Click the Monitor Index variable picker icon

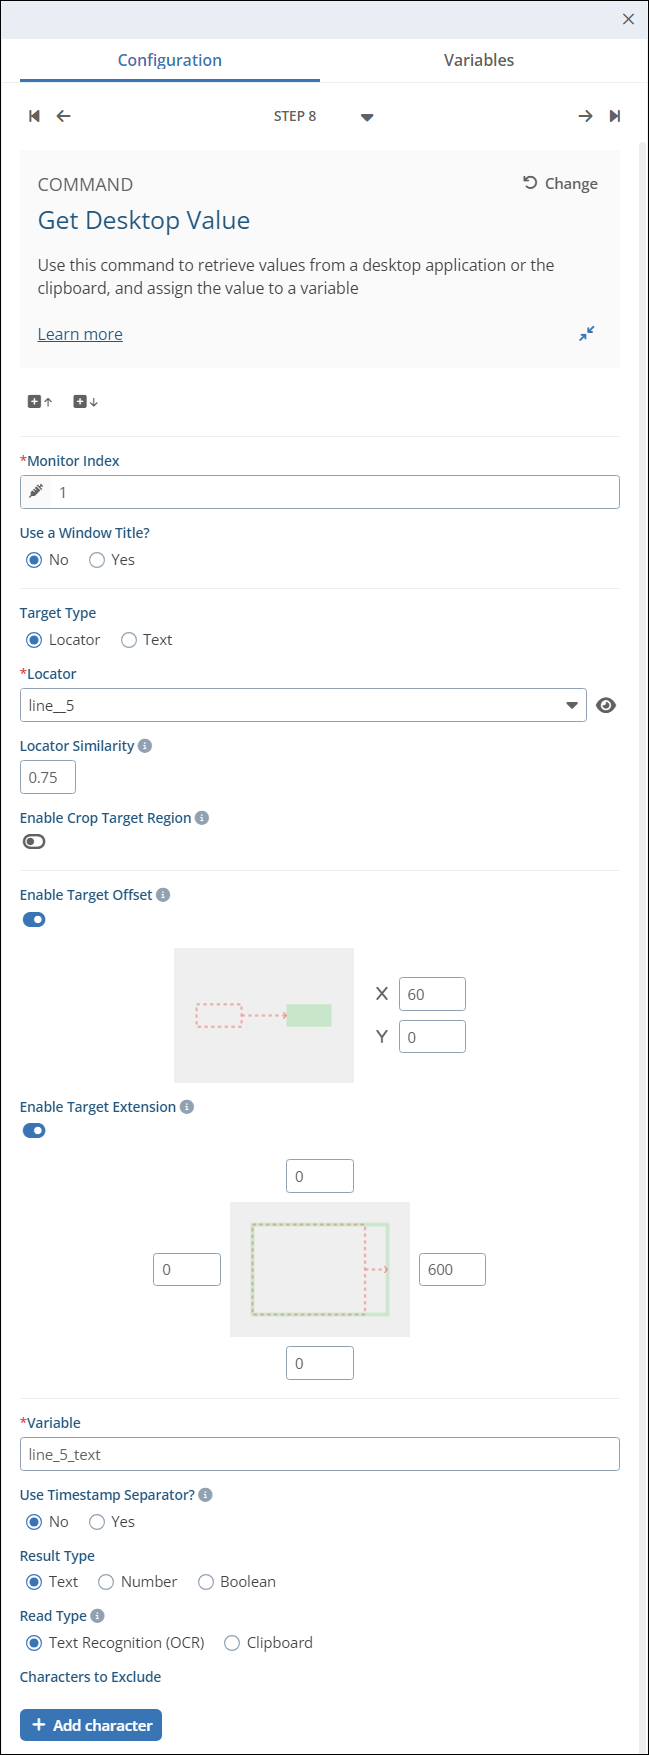(x=36, y=492)
